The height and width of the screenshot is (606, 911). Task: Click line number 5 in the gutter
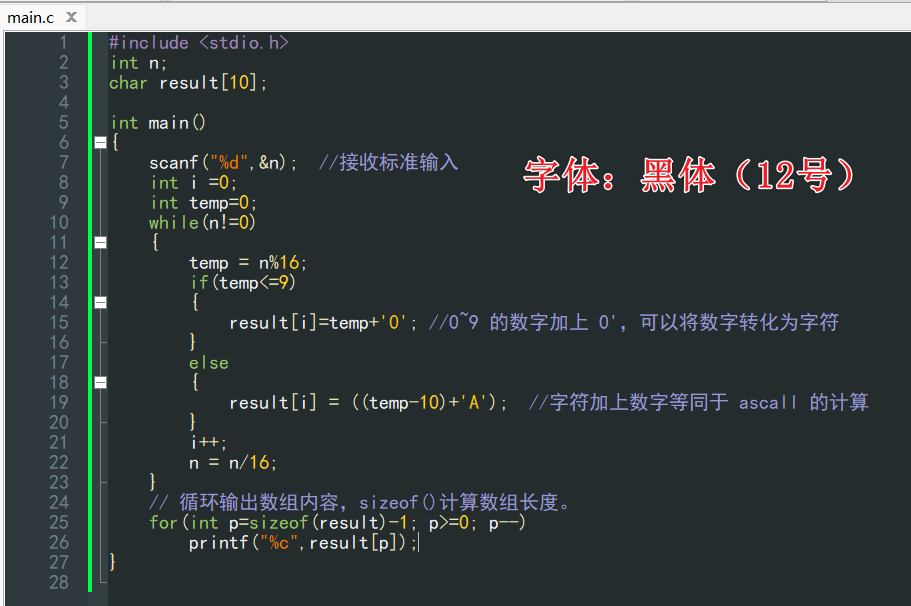click(x=63, y=123)
